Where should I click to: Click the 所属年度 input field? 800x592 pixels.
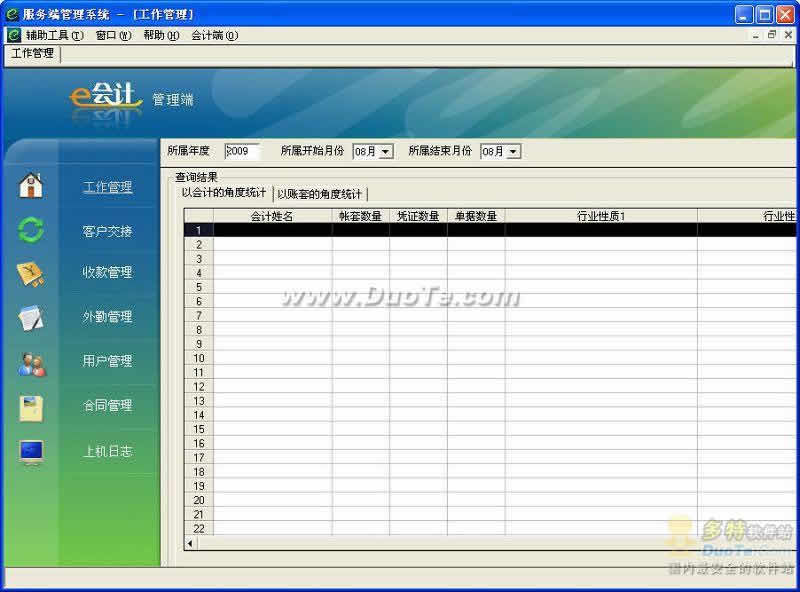click(x=242, y=151)
